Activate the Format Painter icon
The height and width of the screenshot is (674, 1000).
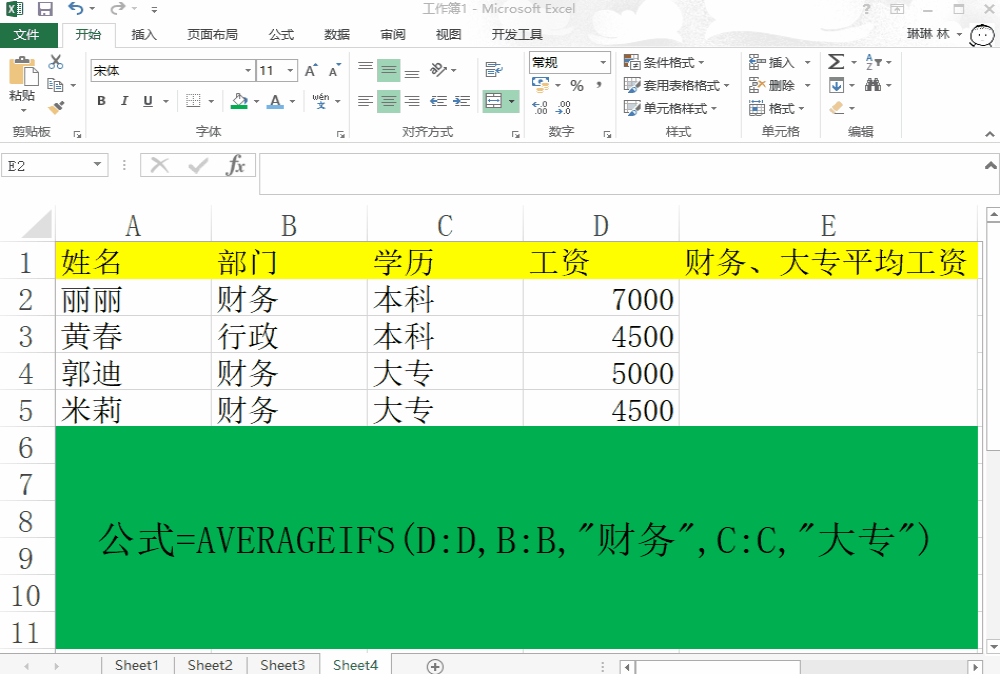58,106
